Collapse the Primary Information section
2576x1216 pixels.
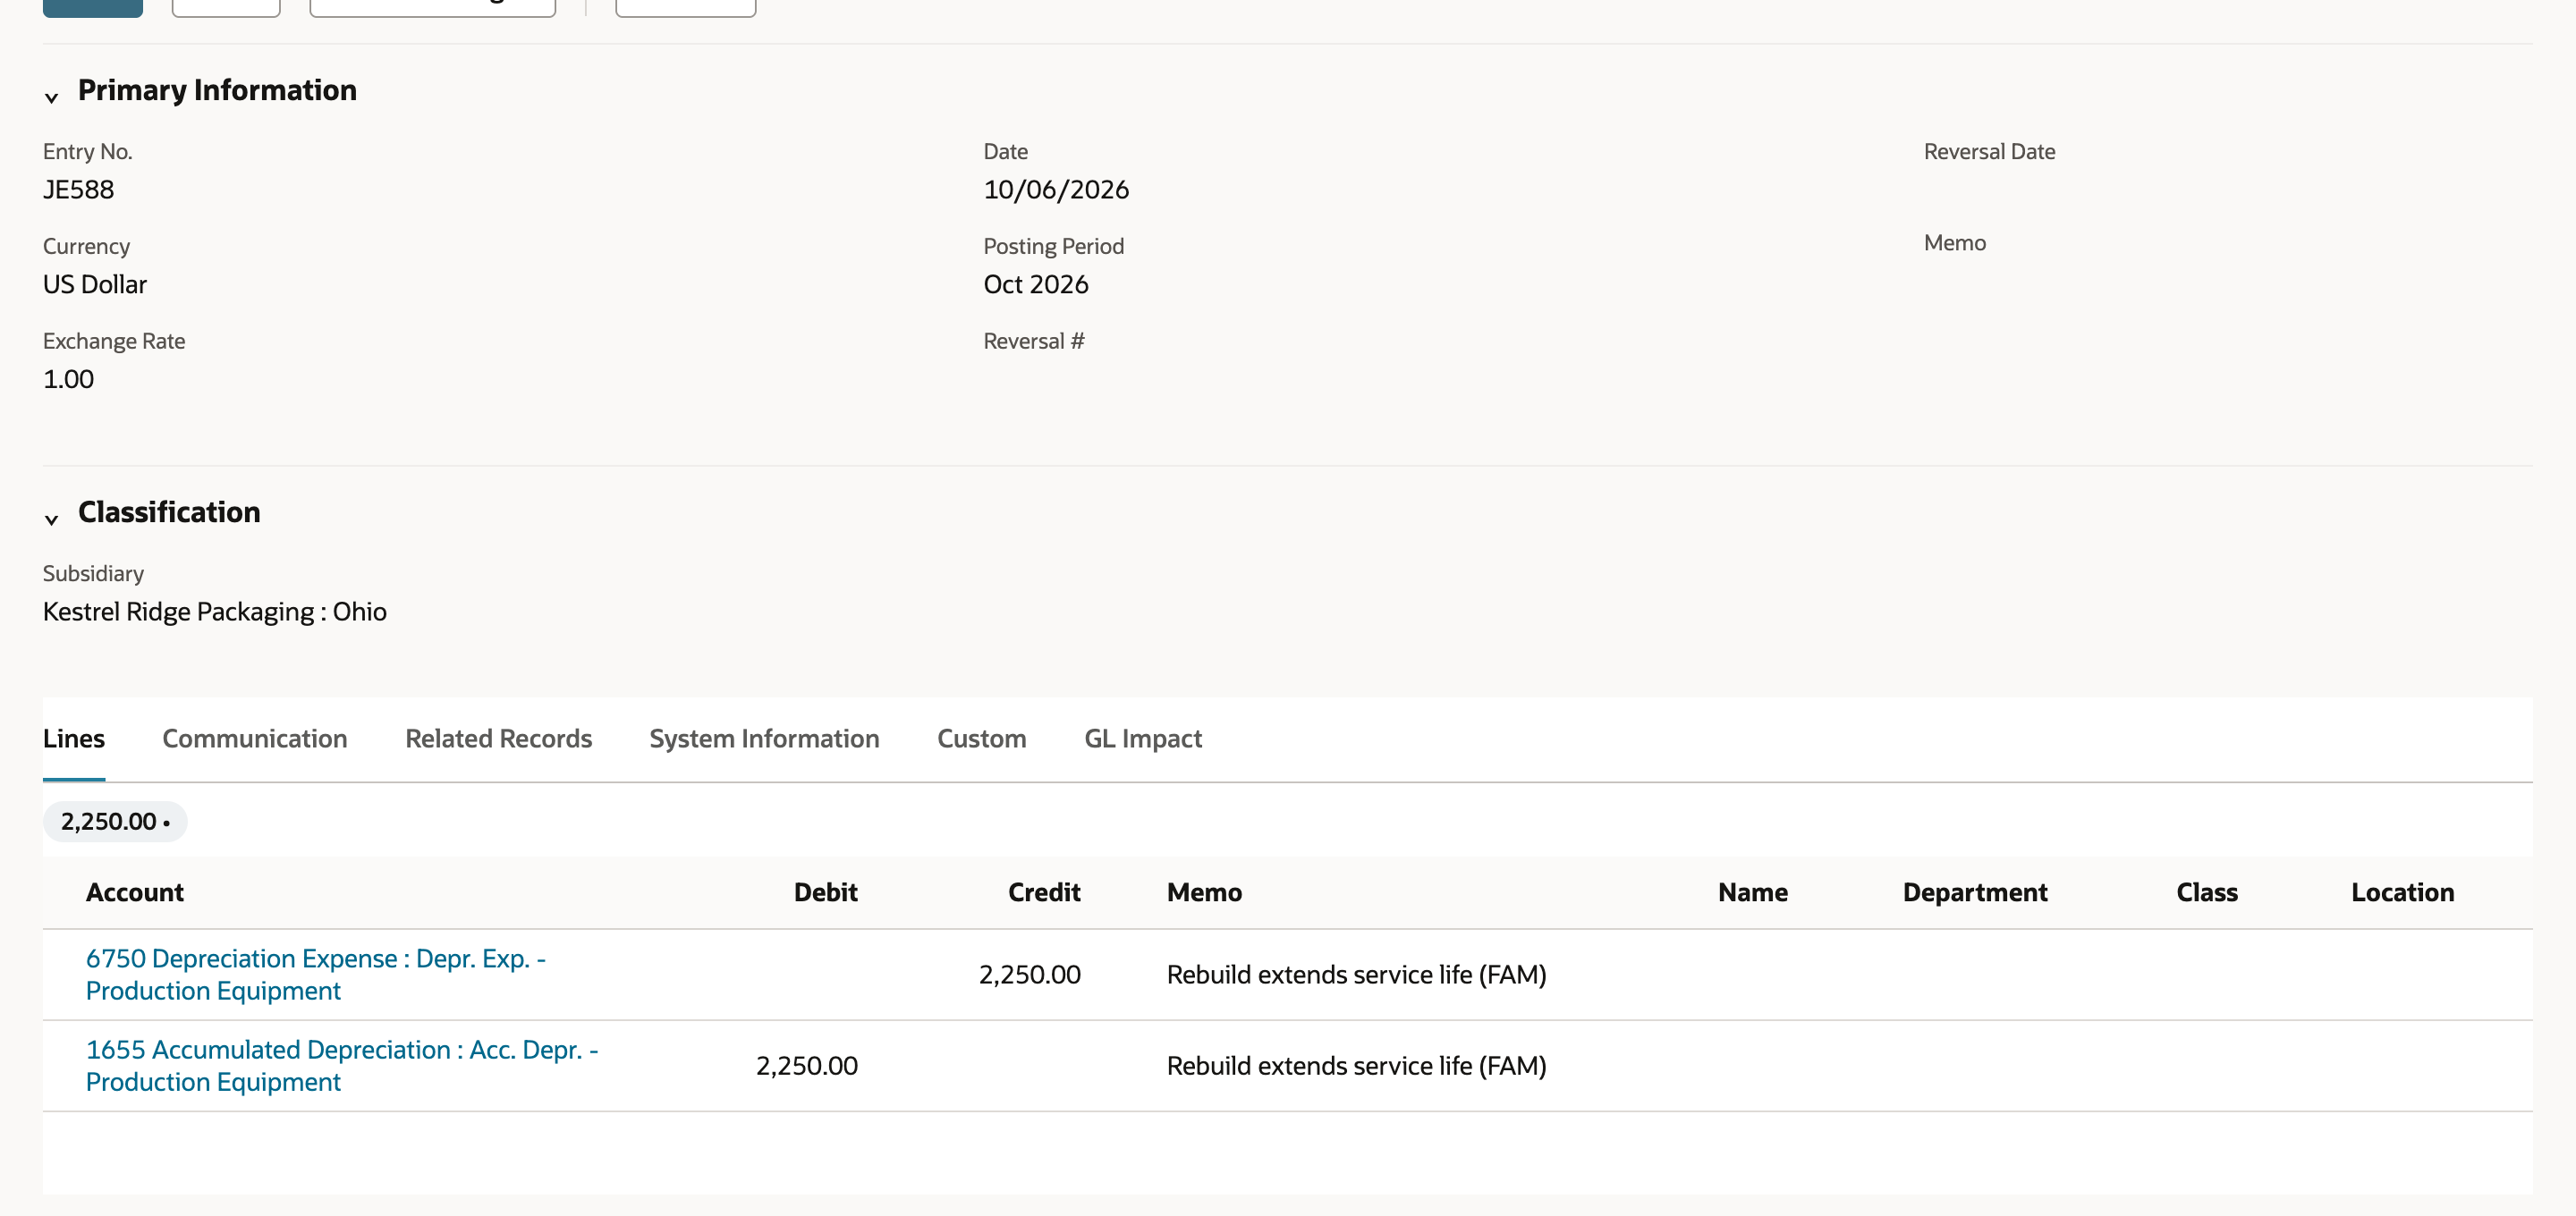pyautogui.click(x=51, y=97)
